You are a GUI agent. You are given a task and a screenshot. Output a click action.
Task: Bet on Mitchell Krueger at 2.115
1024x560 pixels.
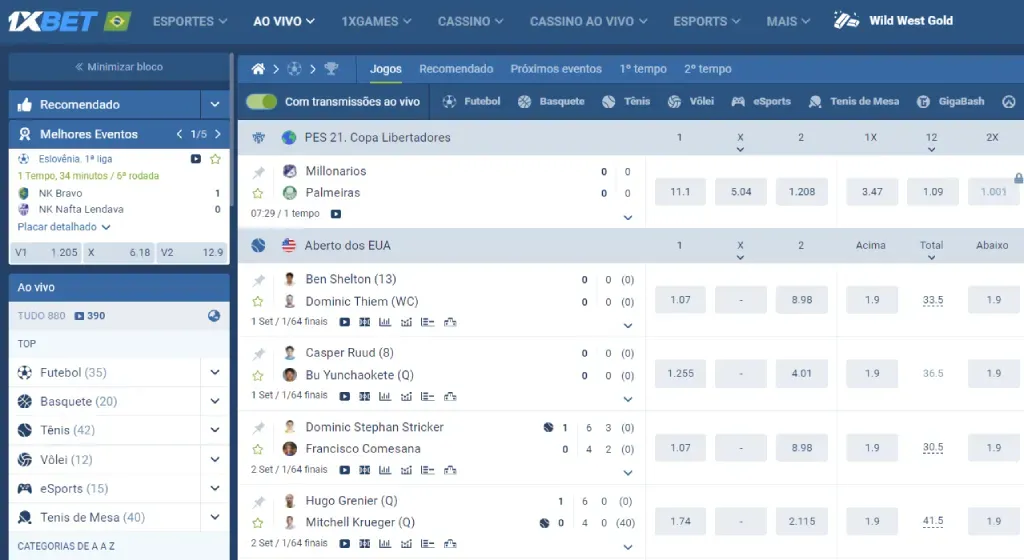pyautogui.click(x=802, y=521)
